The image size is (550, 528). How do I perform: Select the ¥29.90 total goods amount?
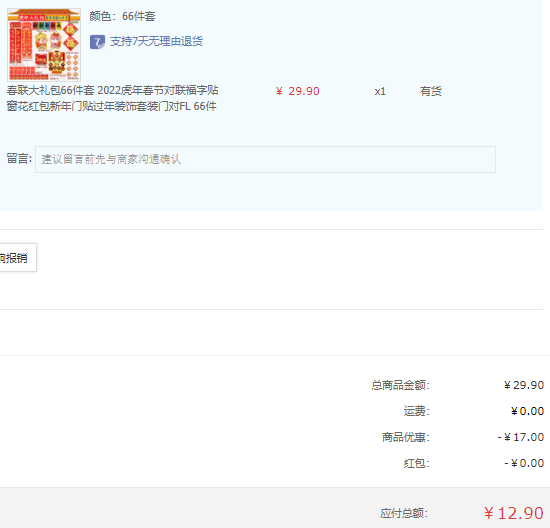coord(524,385)
